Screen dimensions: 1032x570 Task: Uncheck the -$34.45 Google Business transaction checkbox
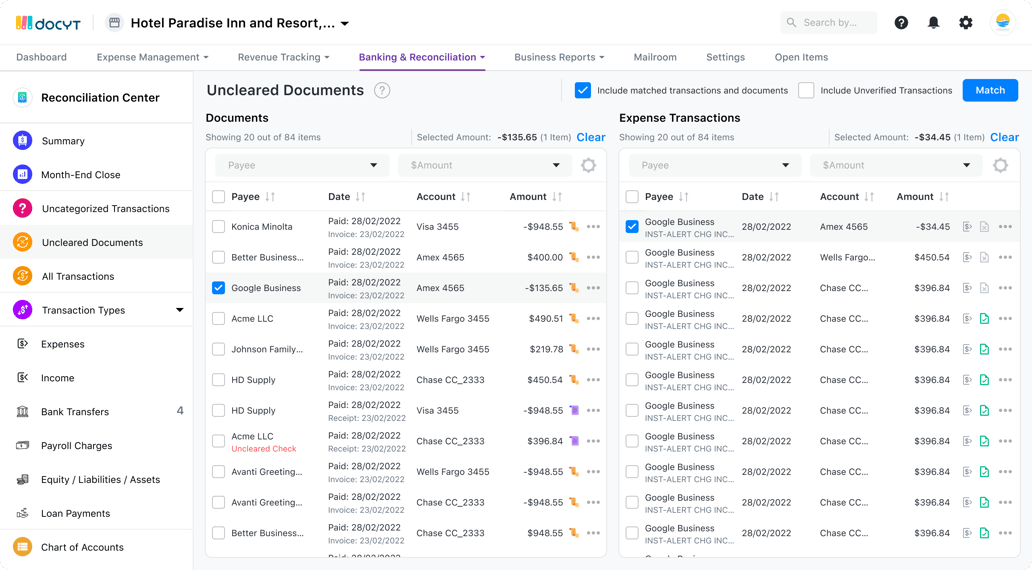[x=632, y=226]
